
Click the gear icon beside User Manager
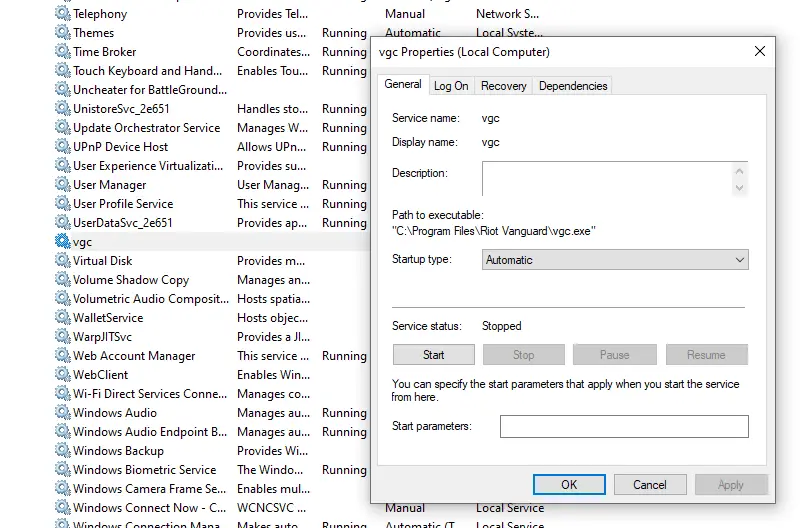coord(62,184)
